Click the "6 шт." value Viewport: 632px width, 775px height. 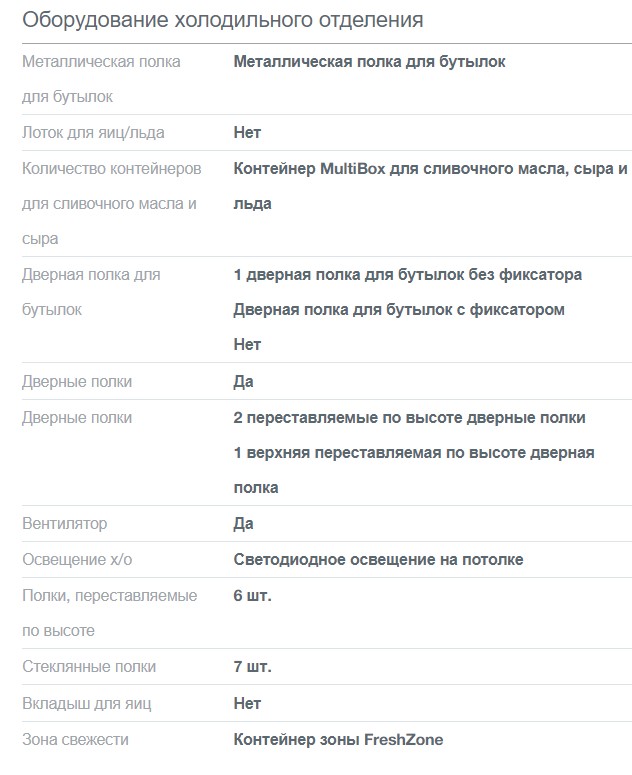point(252,595)
